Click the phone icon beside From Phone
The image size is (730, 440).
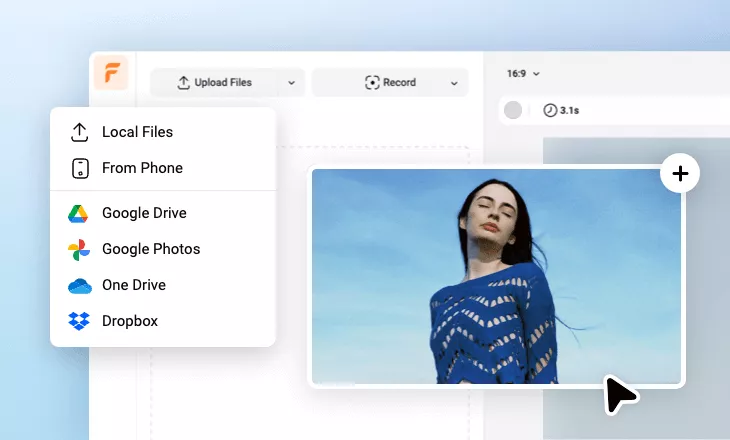(80, 168)
